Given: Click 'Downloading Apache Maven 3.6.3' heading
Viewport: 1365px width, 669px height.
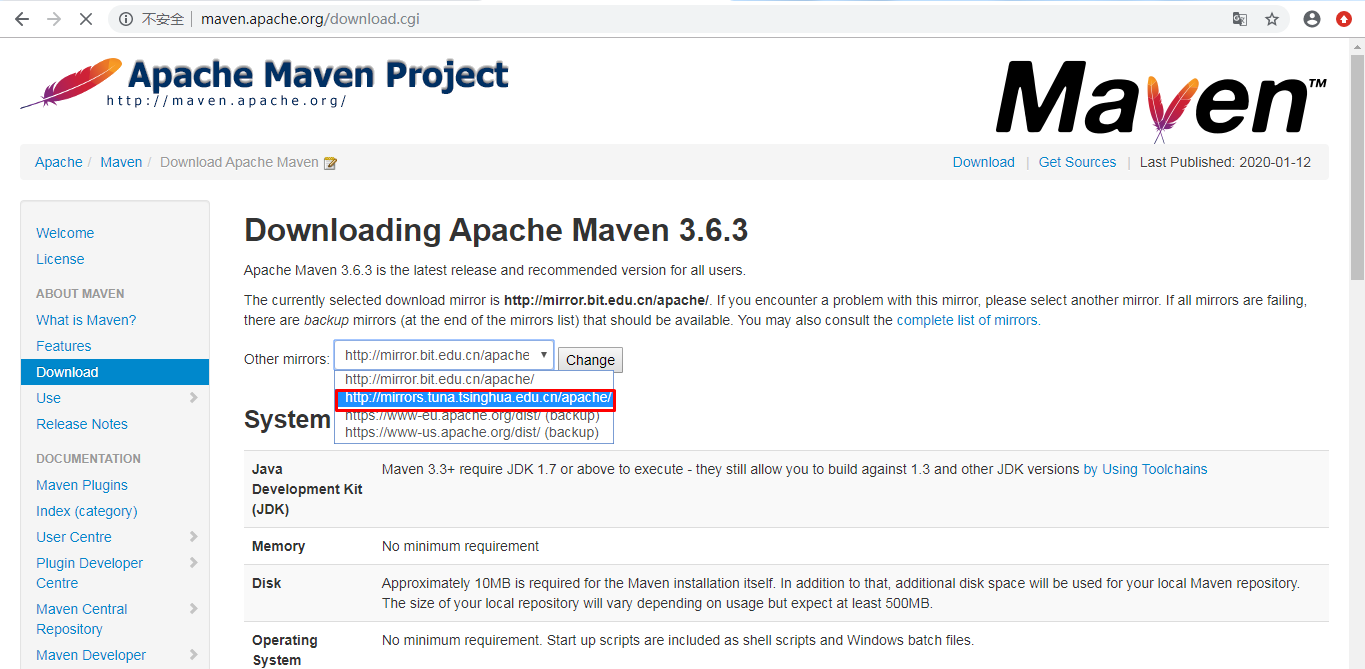Looking at the screenshot, I should (496, 230).
